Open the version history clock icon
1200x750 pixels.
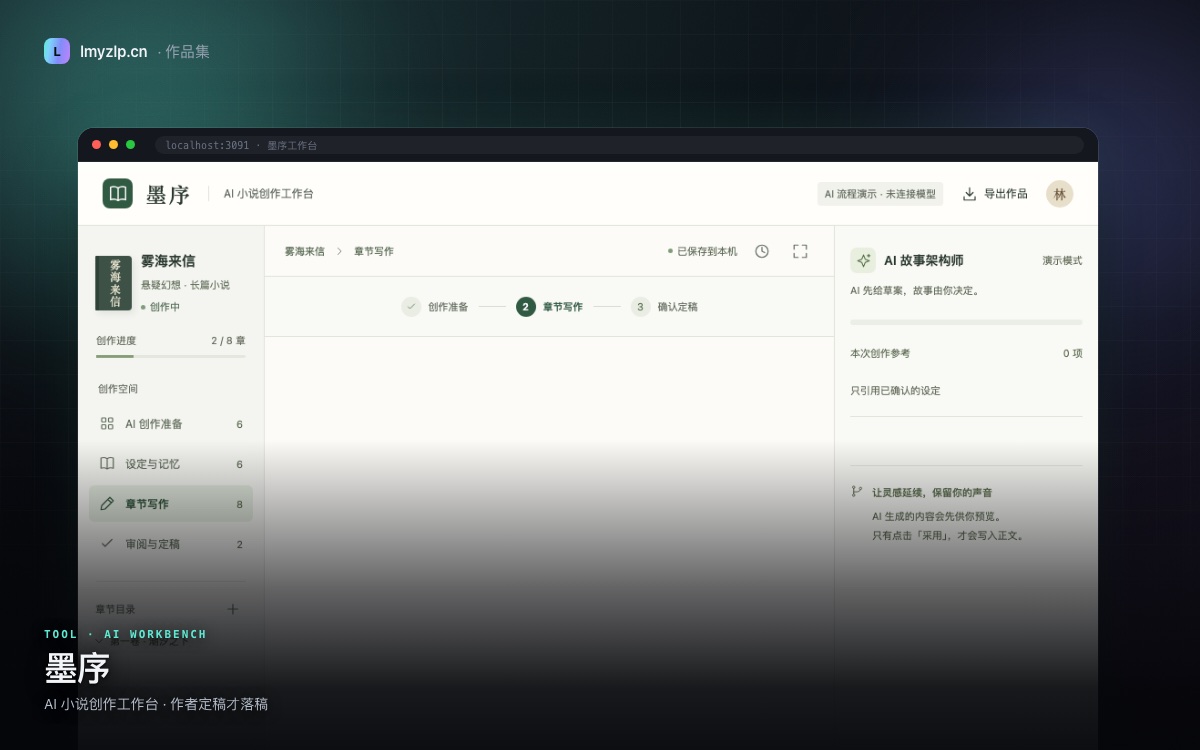pos(762,251)
